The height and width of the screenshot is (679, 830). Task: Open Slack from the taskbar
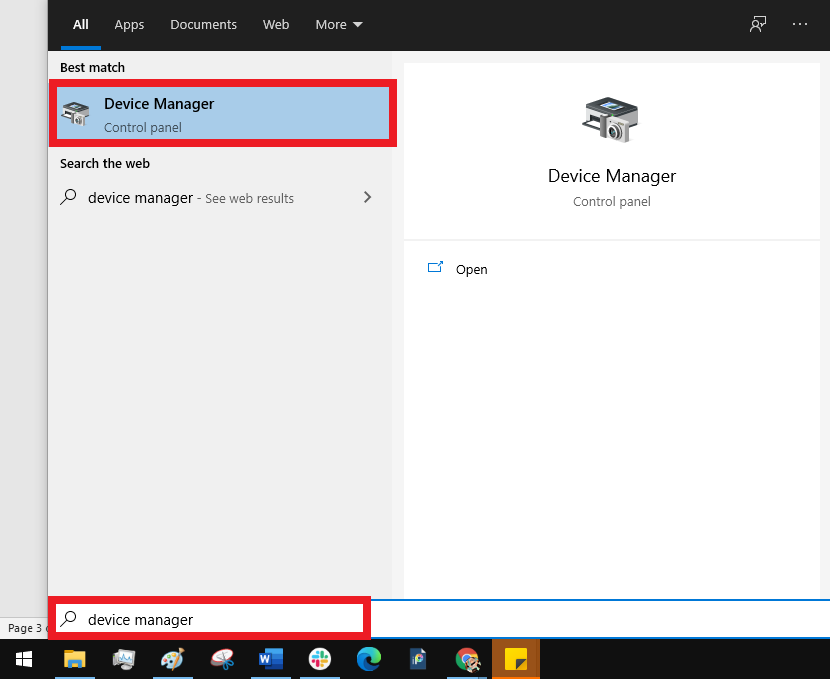[x=320, y=659]
